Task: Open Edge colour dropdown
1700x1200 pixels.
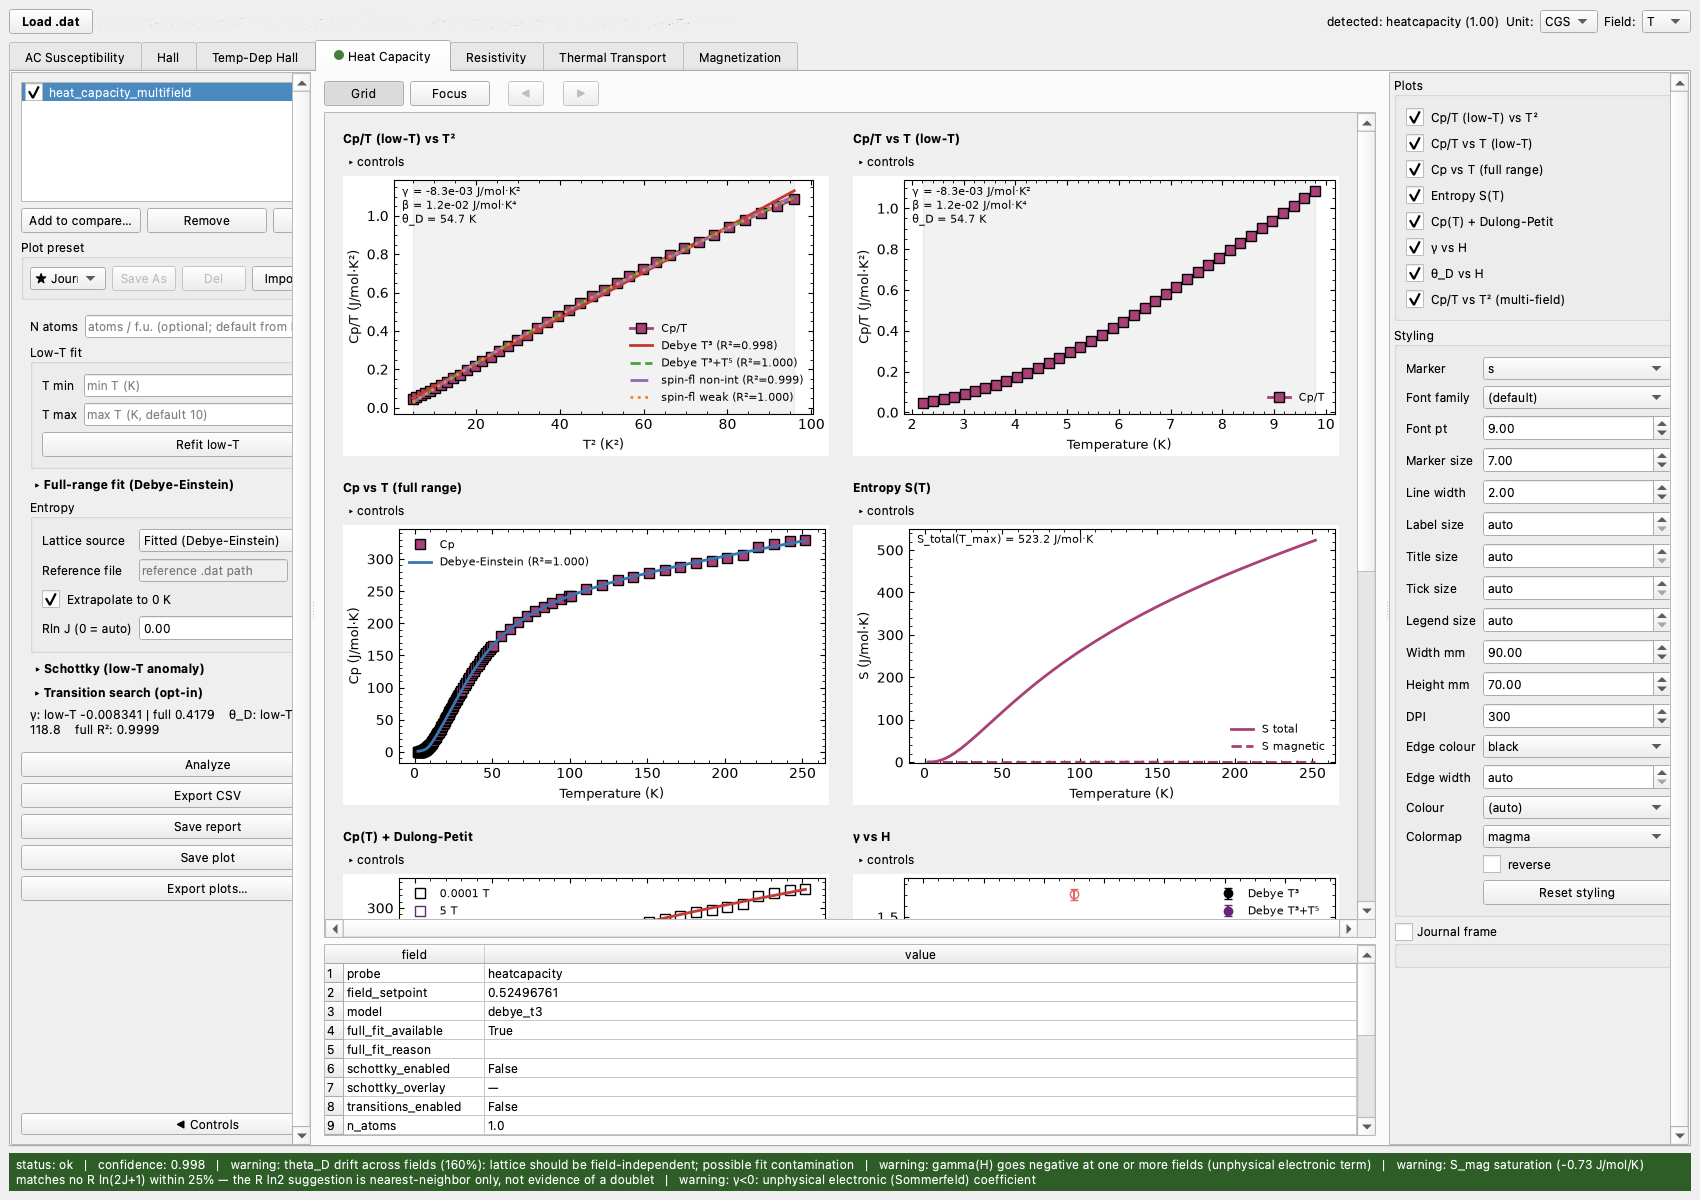Action: pos(1576,747)
